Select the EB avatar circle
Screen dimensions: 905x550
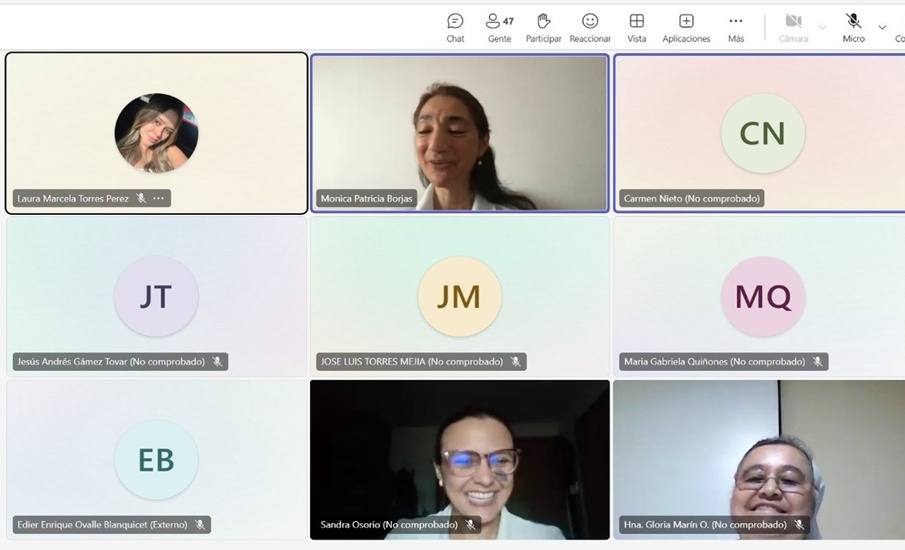[156, 460]
